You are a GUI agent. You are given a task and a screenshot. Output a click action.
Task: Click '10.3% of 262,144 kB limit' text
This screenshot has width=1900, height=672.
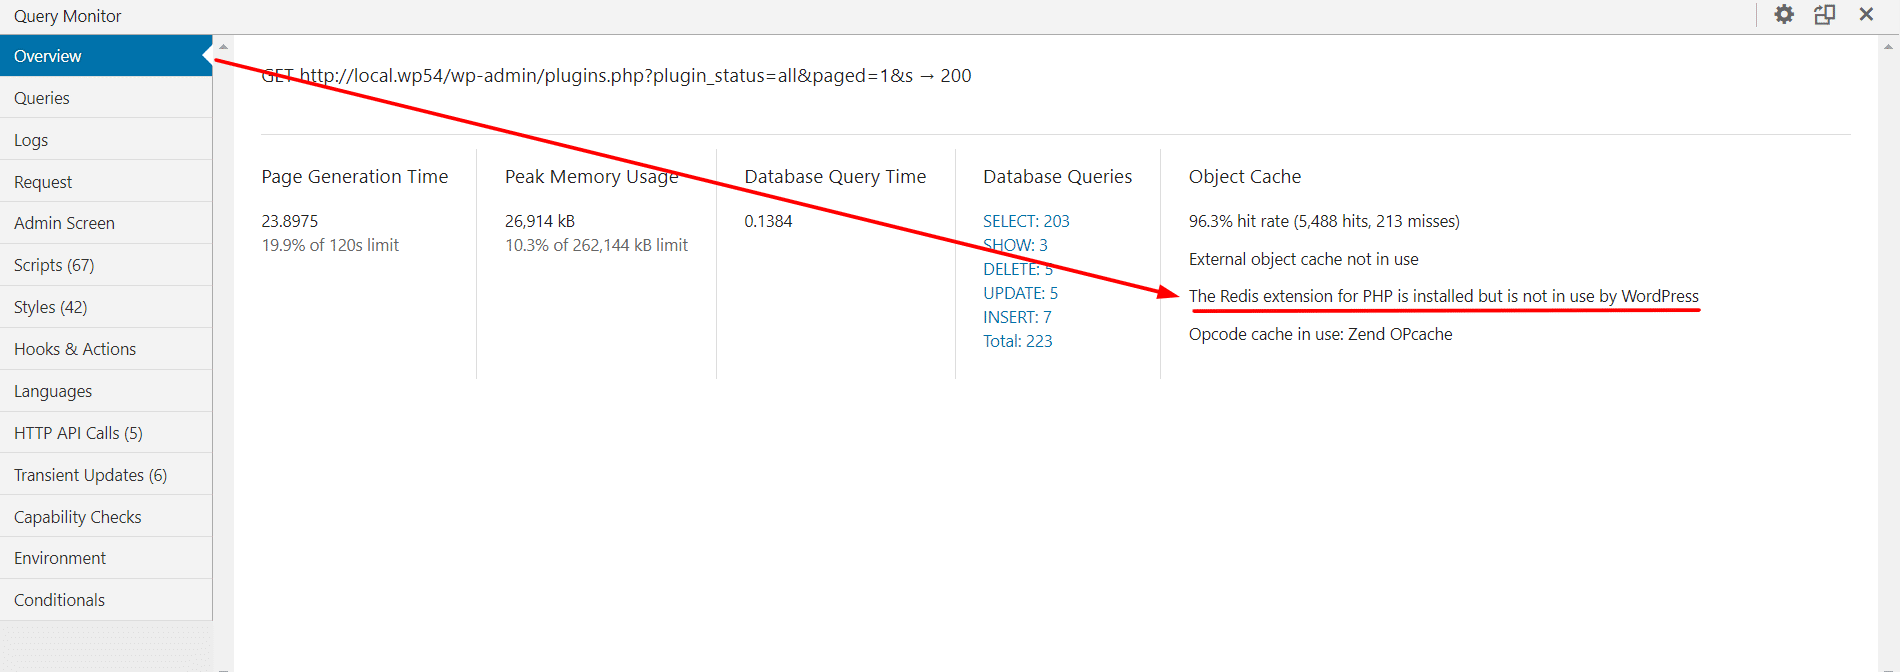pos(596,245)
